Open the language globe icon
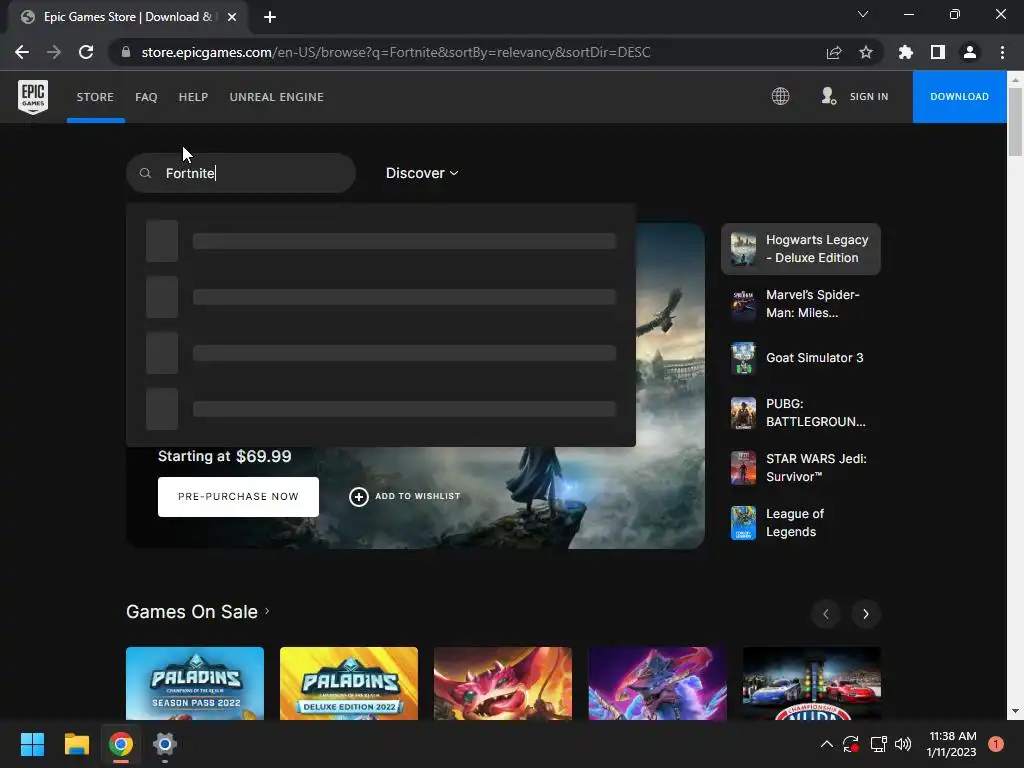1024x768 pixels. point(780,97)
